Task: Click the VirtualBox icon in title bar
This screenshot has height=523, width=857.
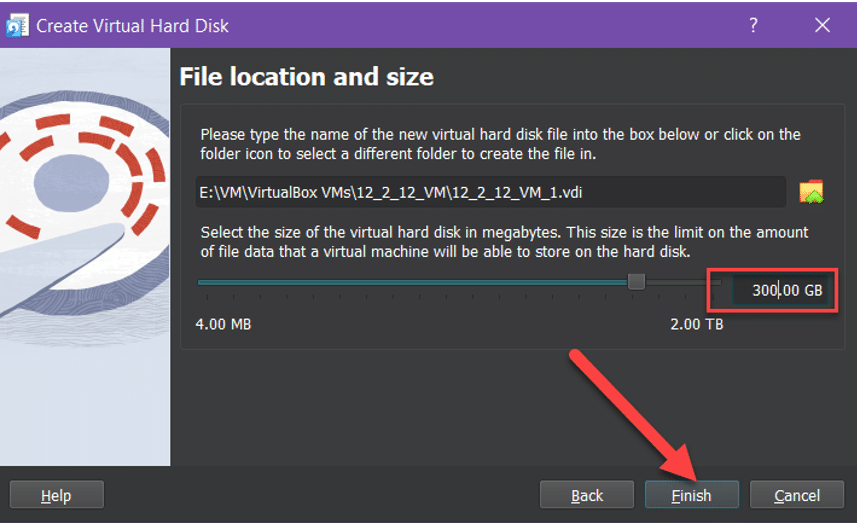Action: pos(17,25)
